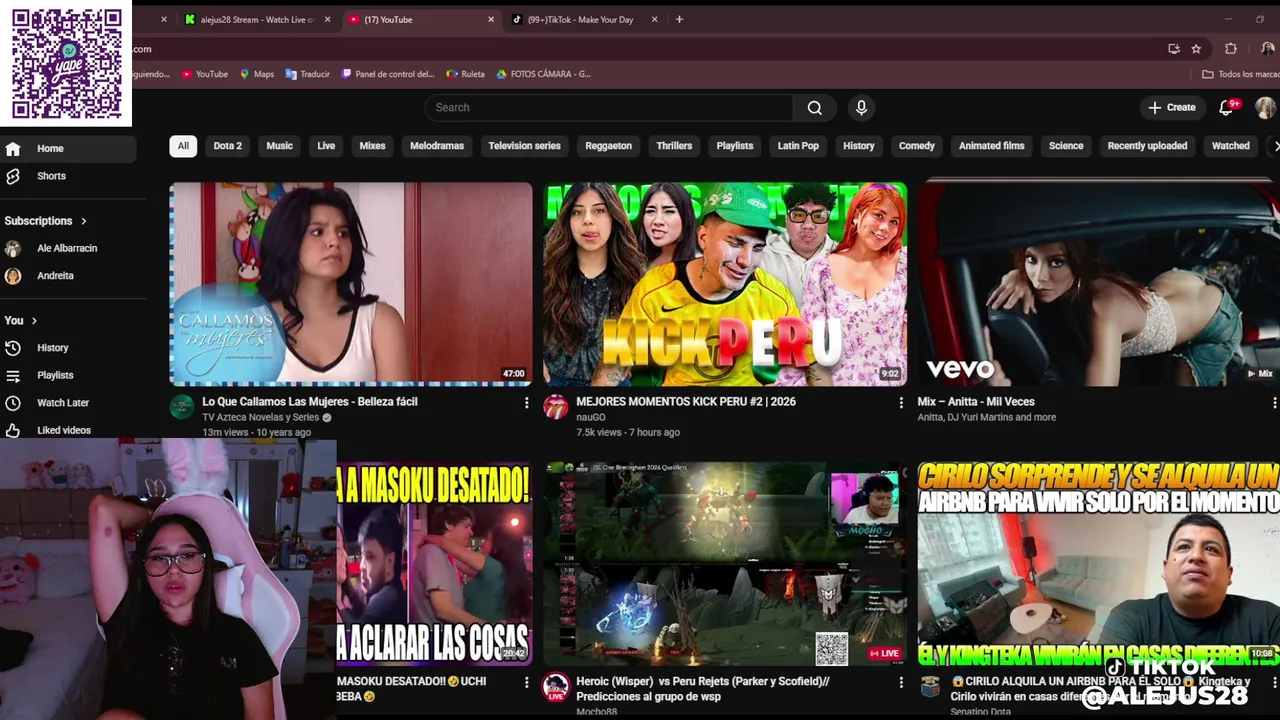Screen dimensions: 1280x720
Task: Play KICK PERU video thumbnail
Action: click(x=725, y=284)
